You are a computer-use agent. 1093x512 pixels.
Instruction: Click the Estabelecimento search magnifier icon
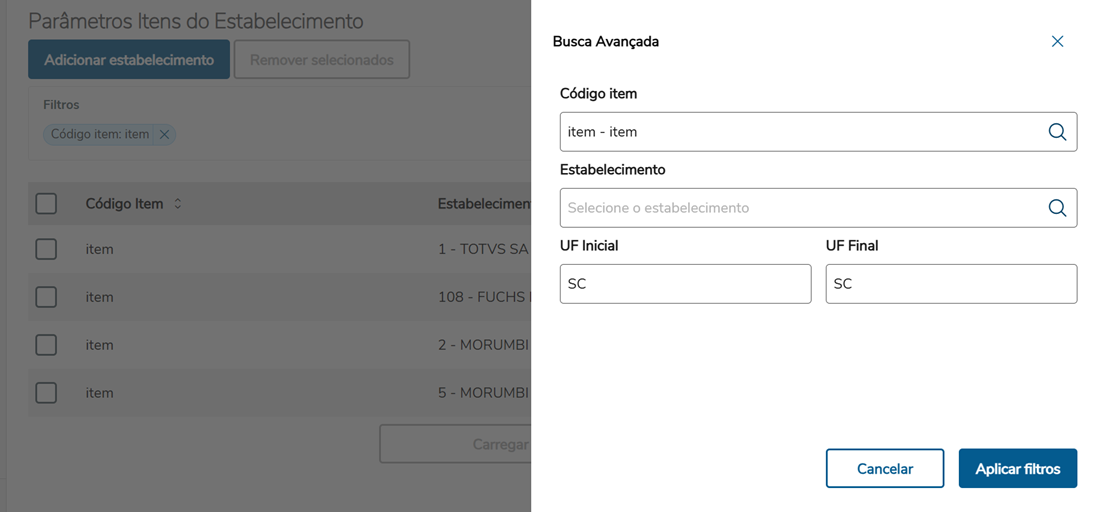(x=1057, y=208)
